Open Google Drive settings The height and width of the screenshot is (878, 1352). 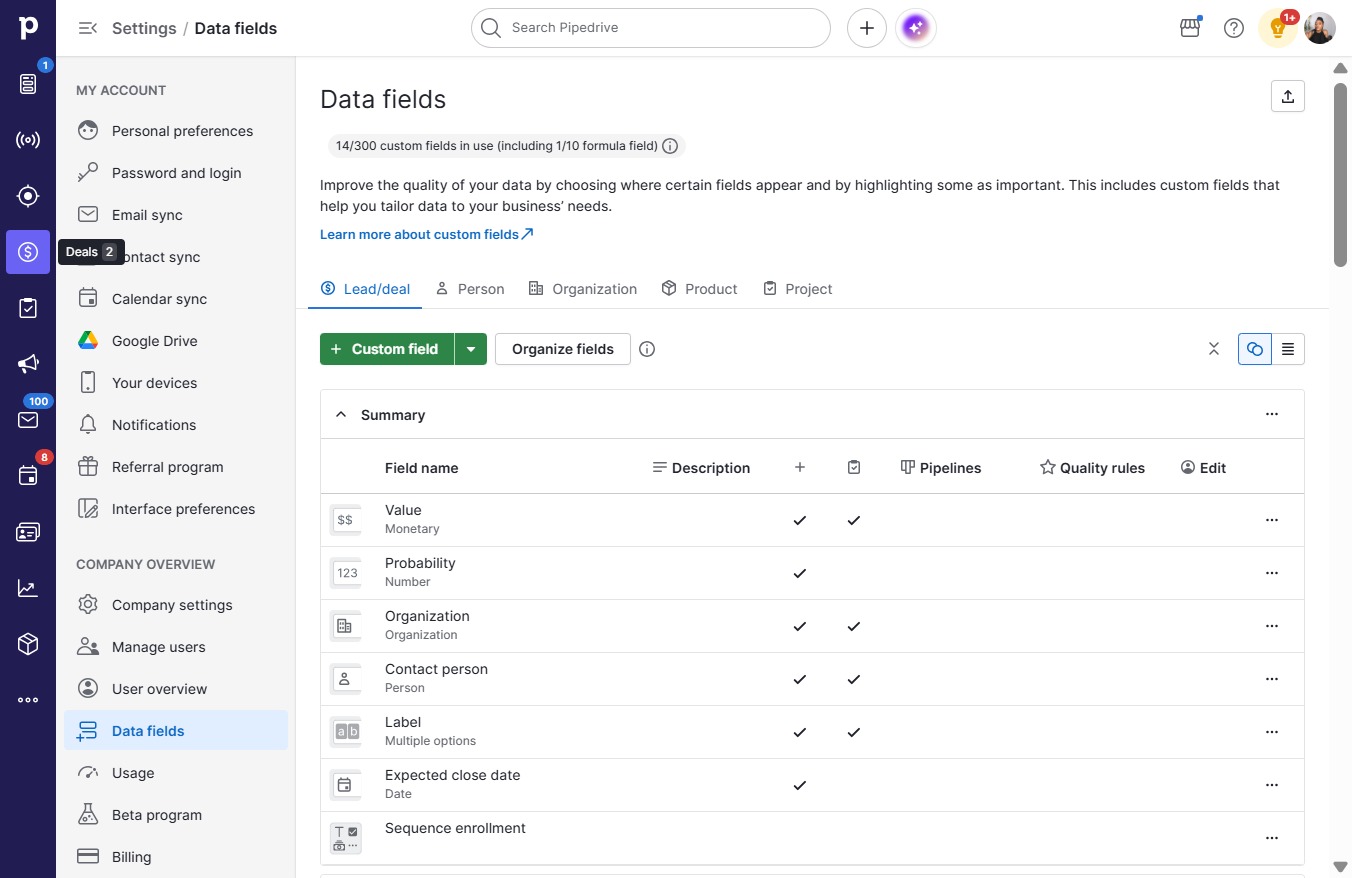point(176,341)
